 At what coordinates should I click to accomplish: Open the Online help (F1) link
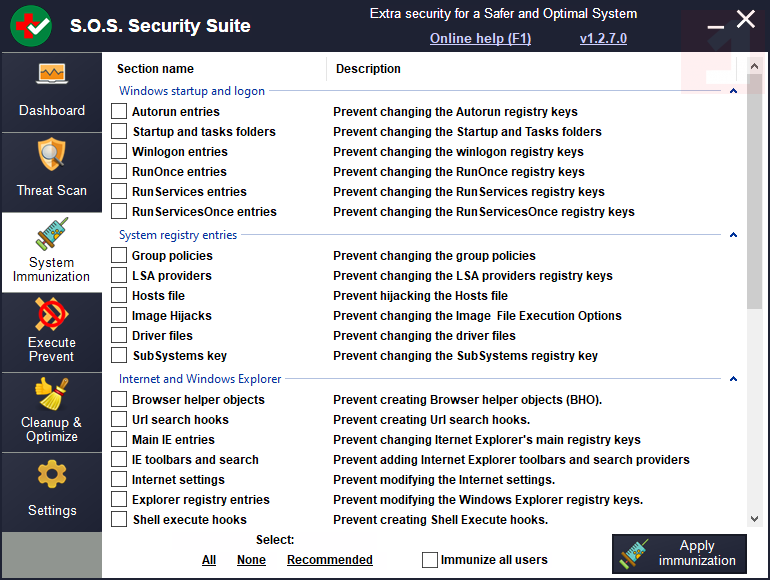tap(480, 39)
